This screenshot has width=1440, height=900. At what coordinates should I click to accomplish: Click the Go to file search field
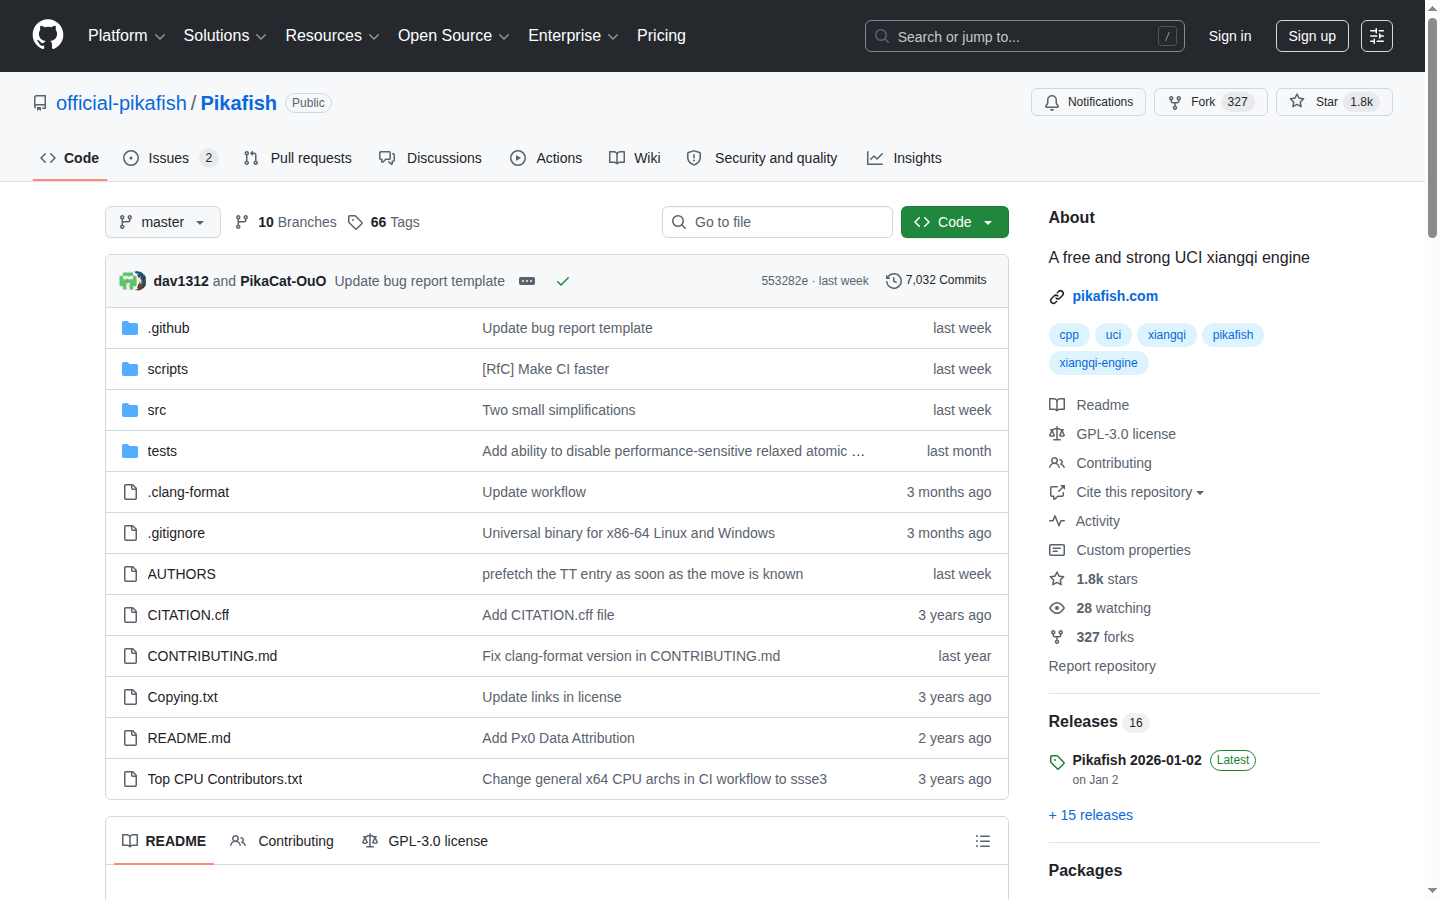(x=777, y=222)
